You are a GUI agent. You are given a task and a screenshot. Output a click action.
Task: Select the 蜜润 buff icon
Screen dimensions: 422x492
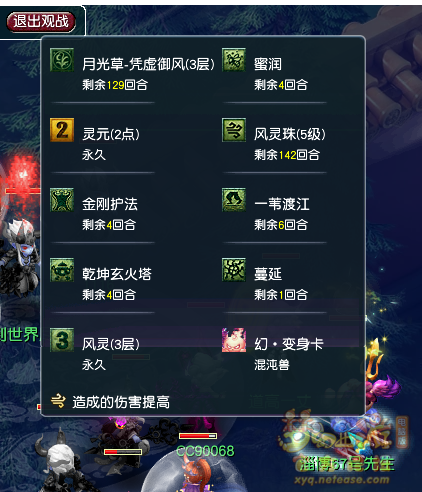tap(234, 60)
